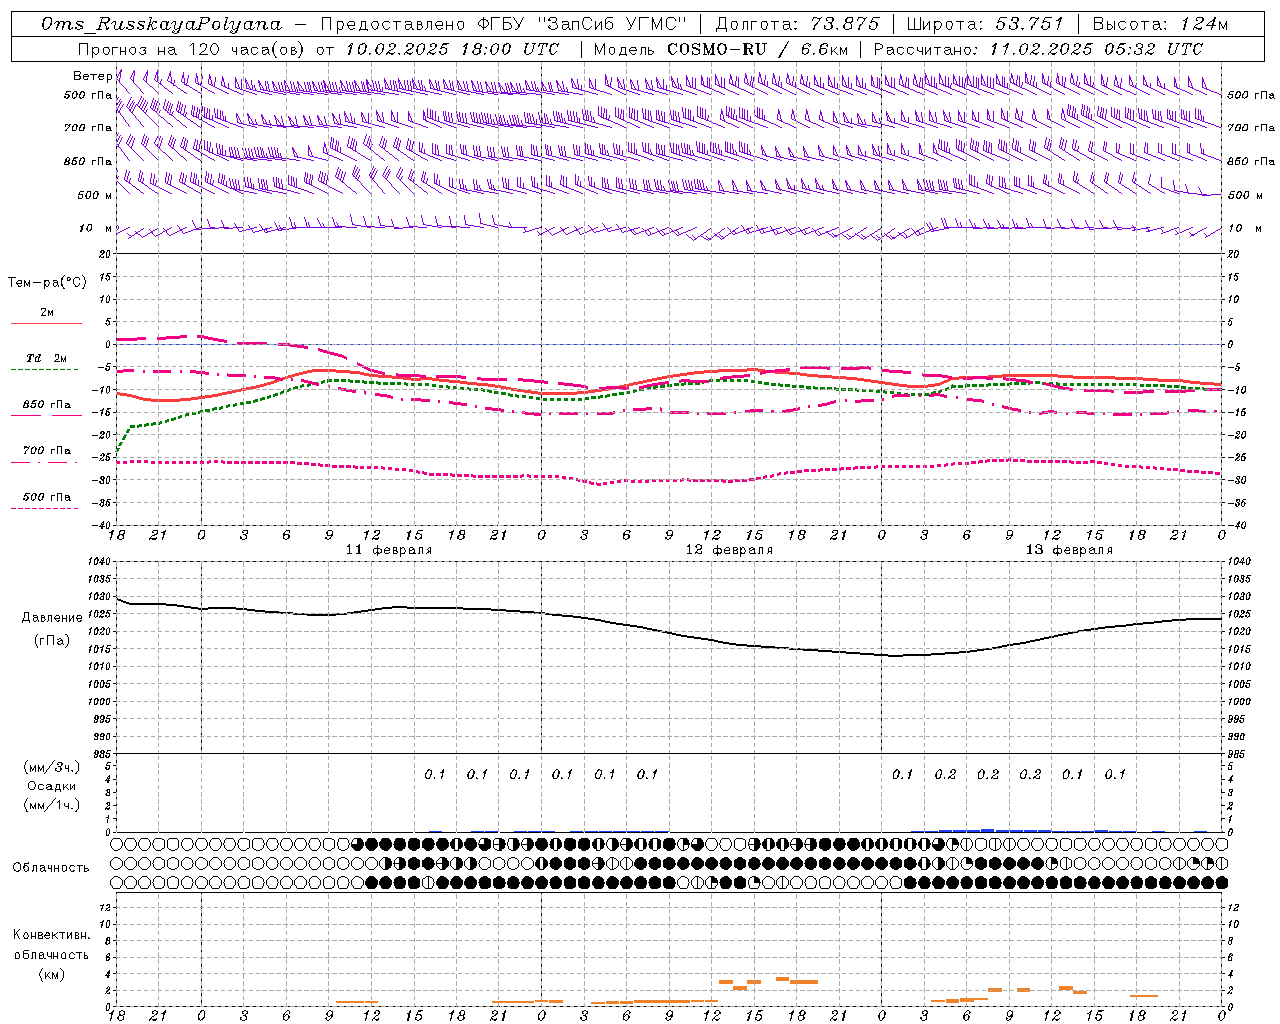The height and width of the screenshot is (1024, 1280).
Task: Click the '850 гПа' legend entry in temperature panel
Action: 47,405
